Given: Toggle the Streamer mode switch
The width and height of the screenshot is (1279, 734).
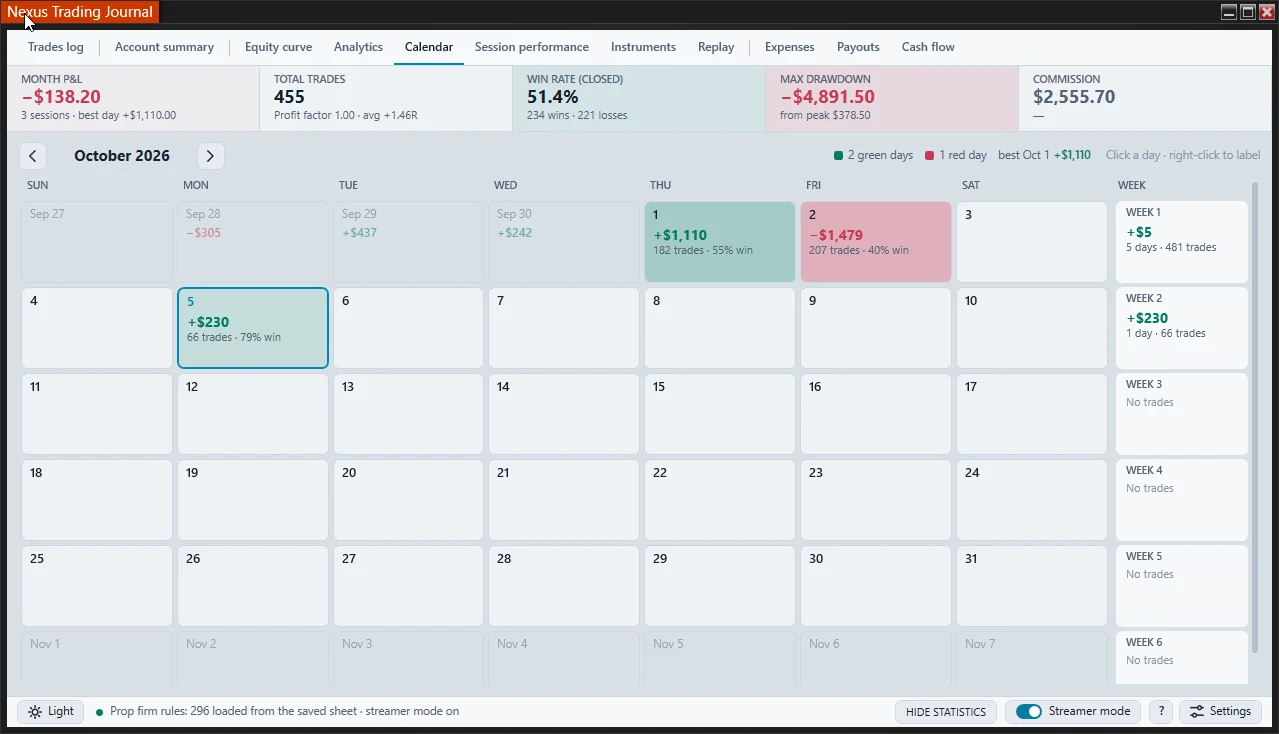Looking at the screenshot, I should coord(1029,711).
